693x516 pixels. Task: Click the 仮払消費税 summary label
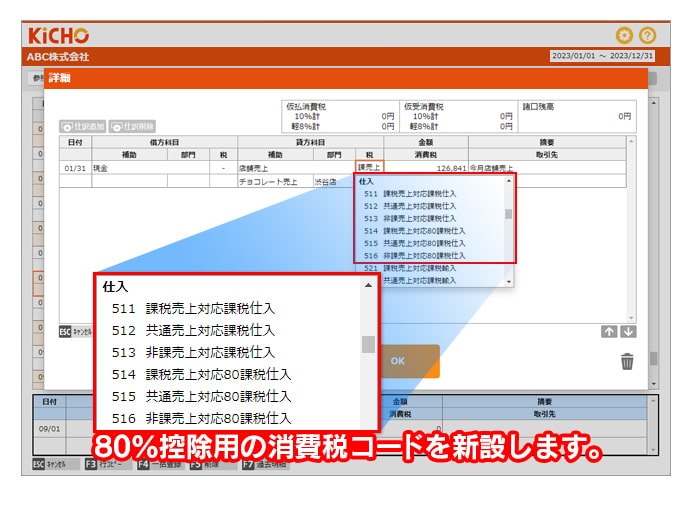click(x=306, y=106)
